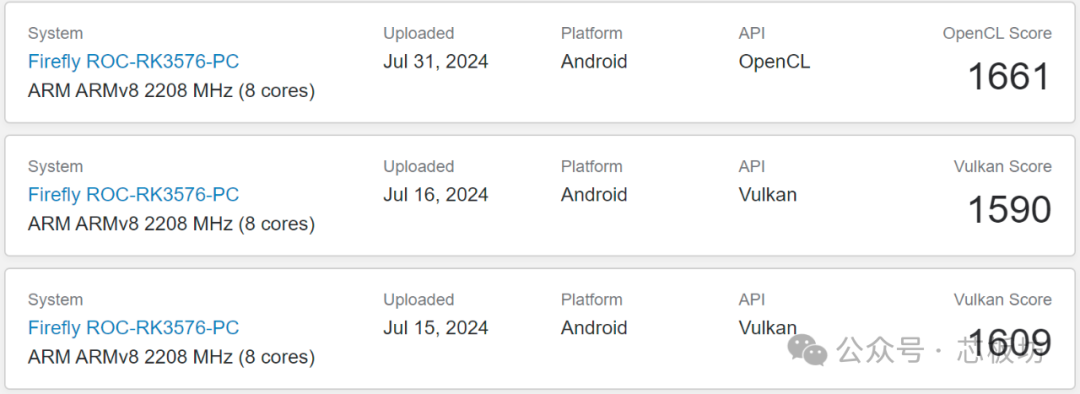Click the OpenCL Score column label
Image resolution: width=1080 pixels, height=394 pixels.
click(x=997, y=33)
